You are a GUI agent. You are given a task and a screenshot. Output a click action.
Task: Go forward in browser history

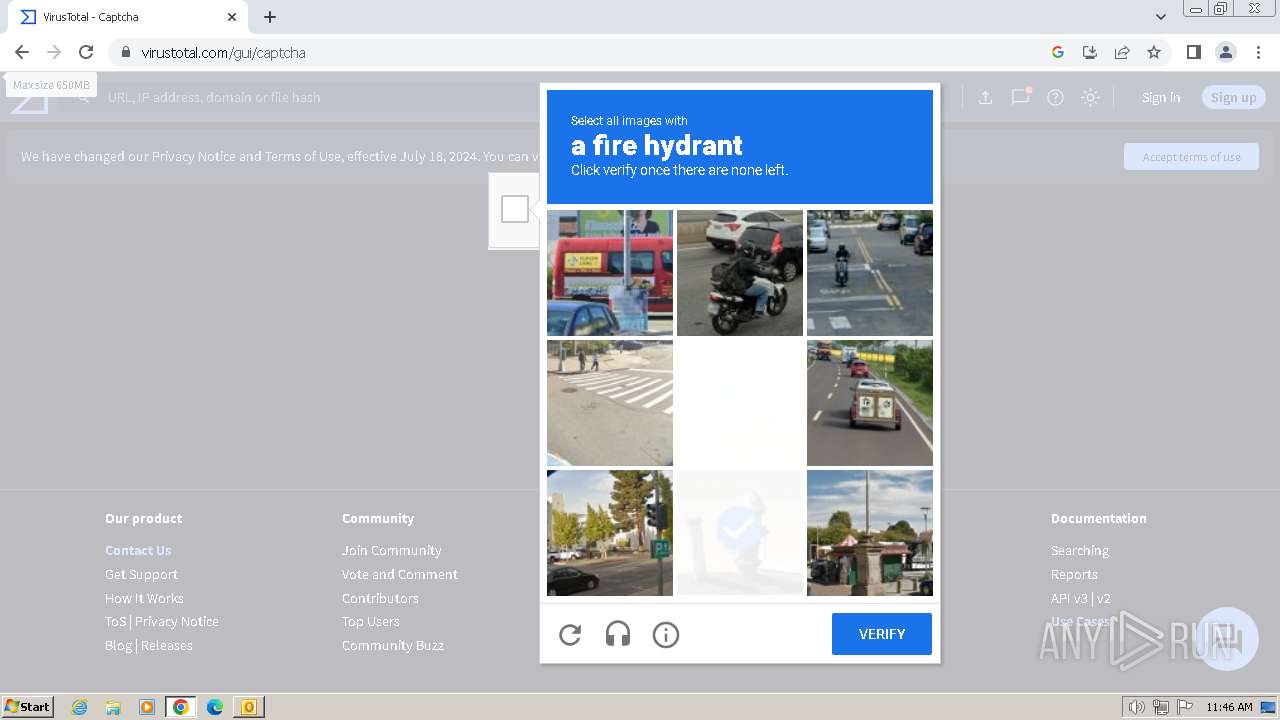[54, 52]
